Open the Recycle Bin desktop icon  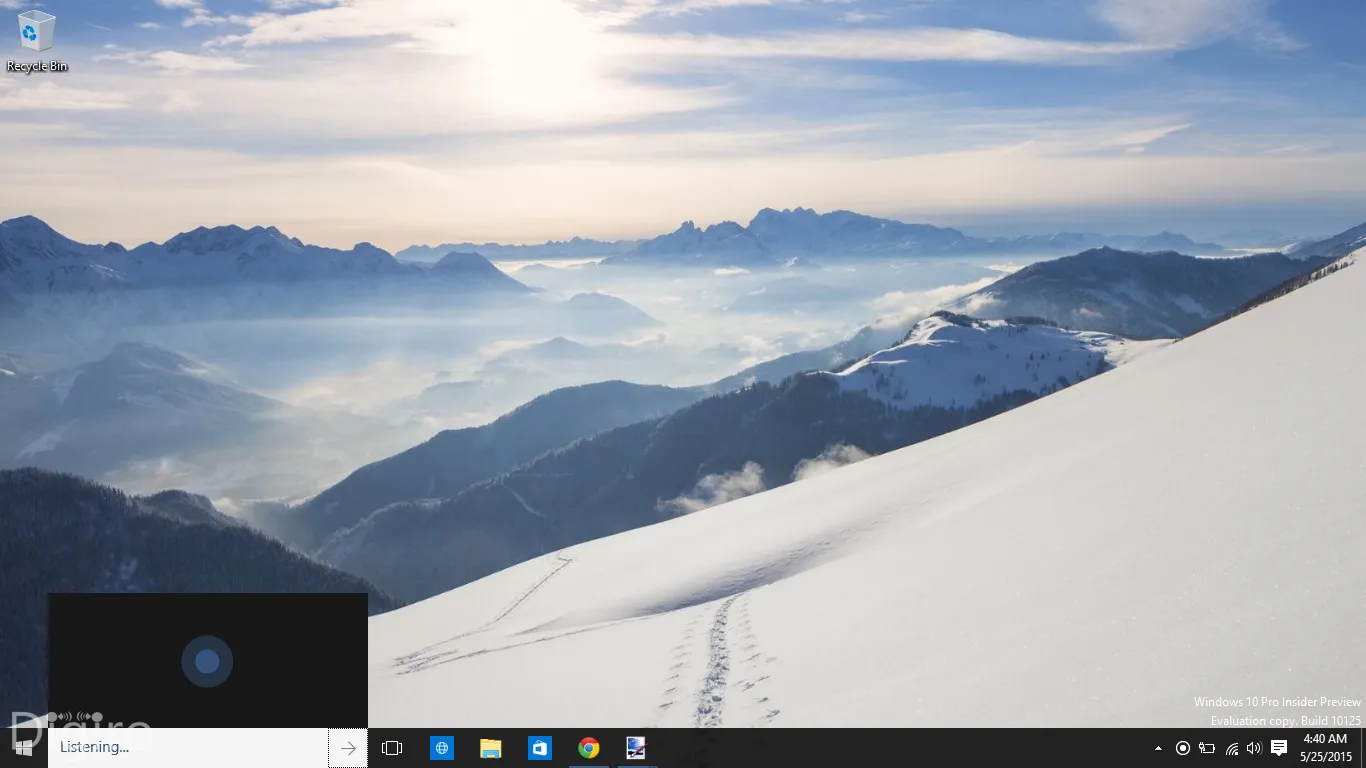pyautogui.click(x=37, y=41)
